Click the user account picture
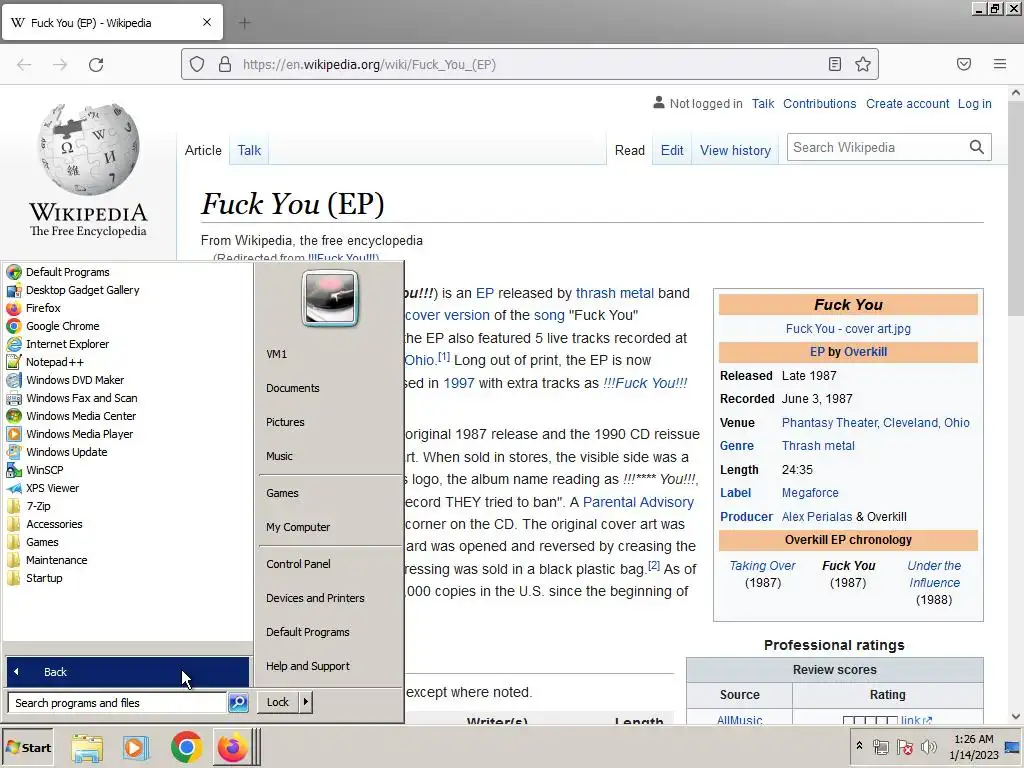Screen dimensions: 1024x768 coord(330,298)
